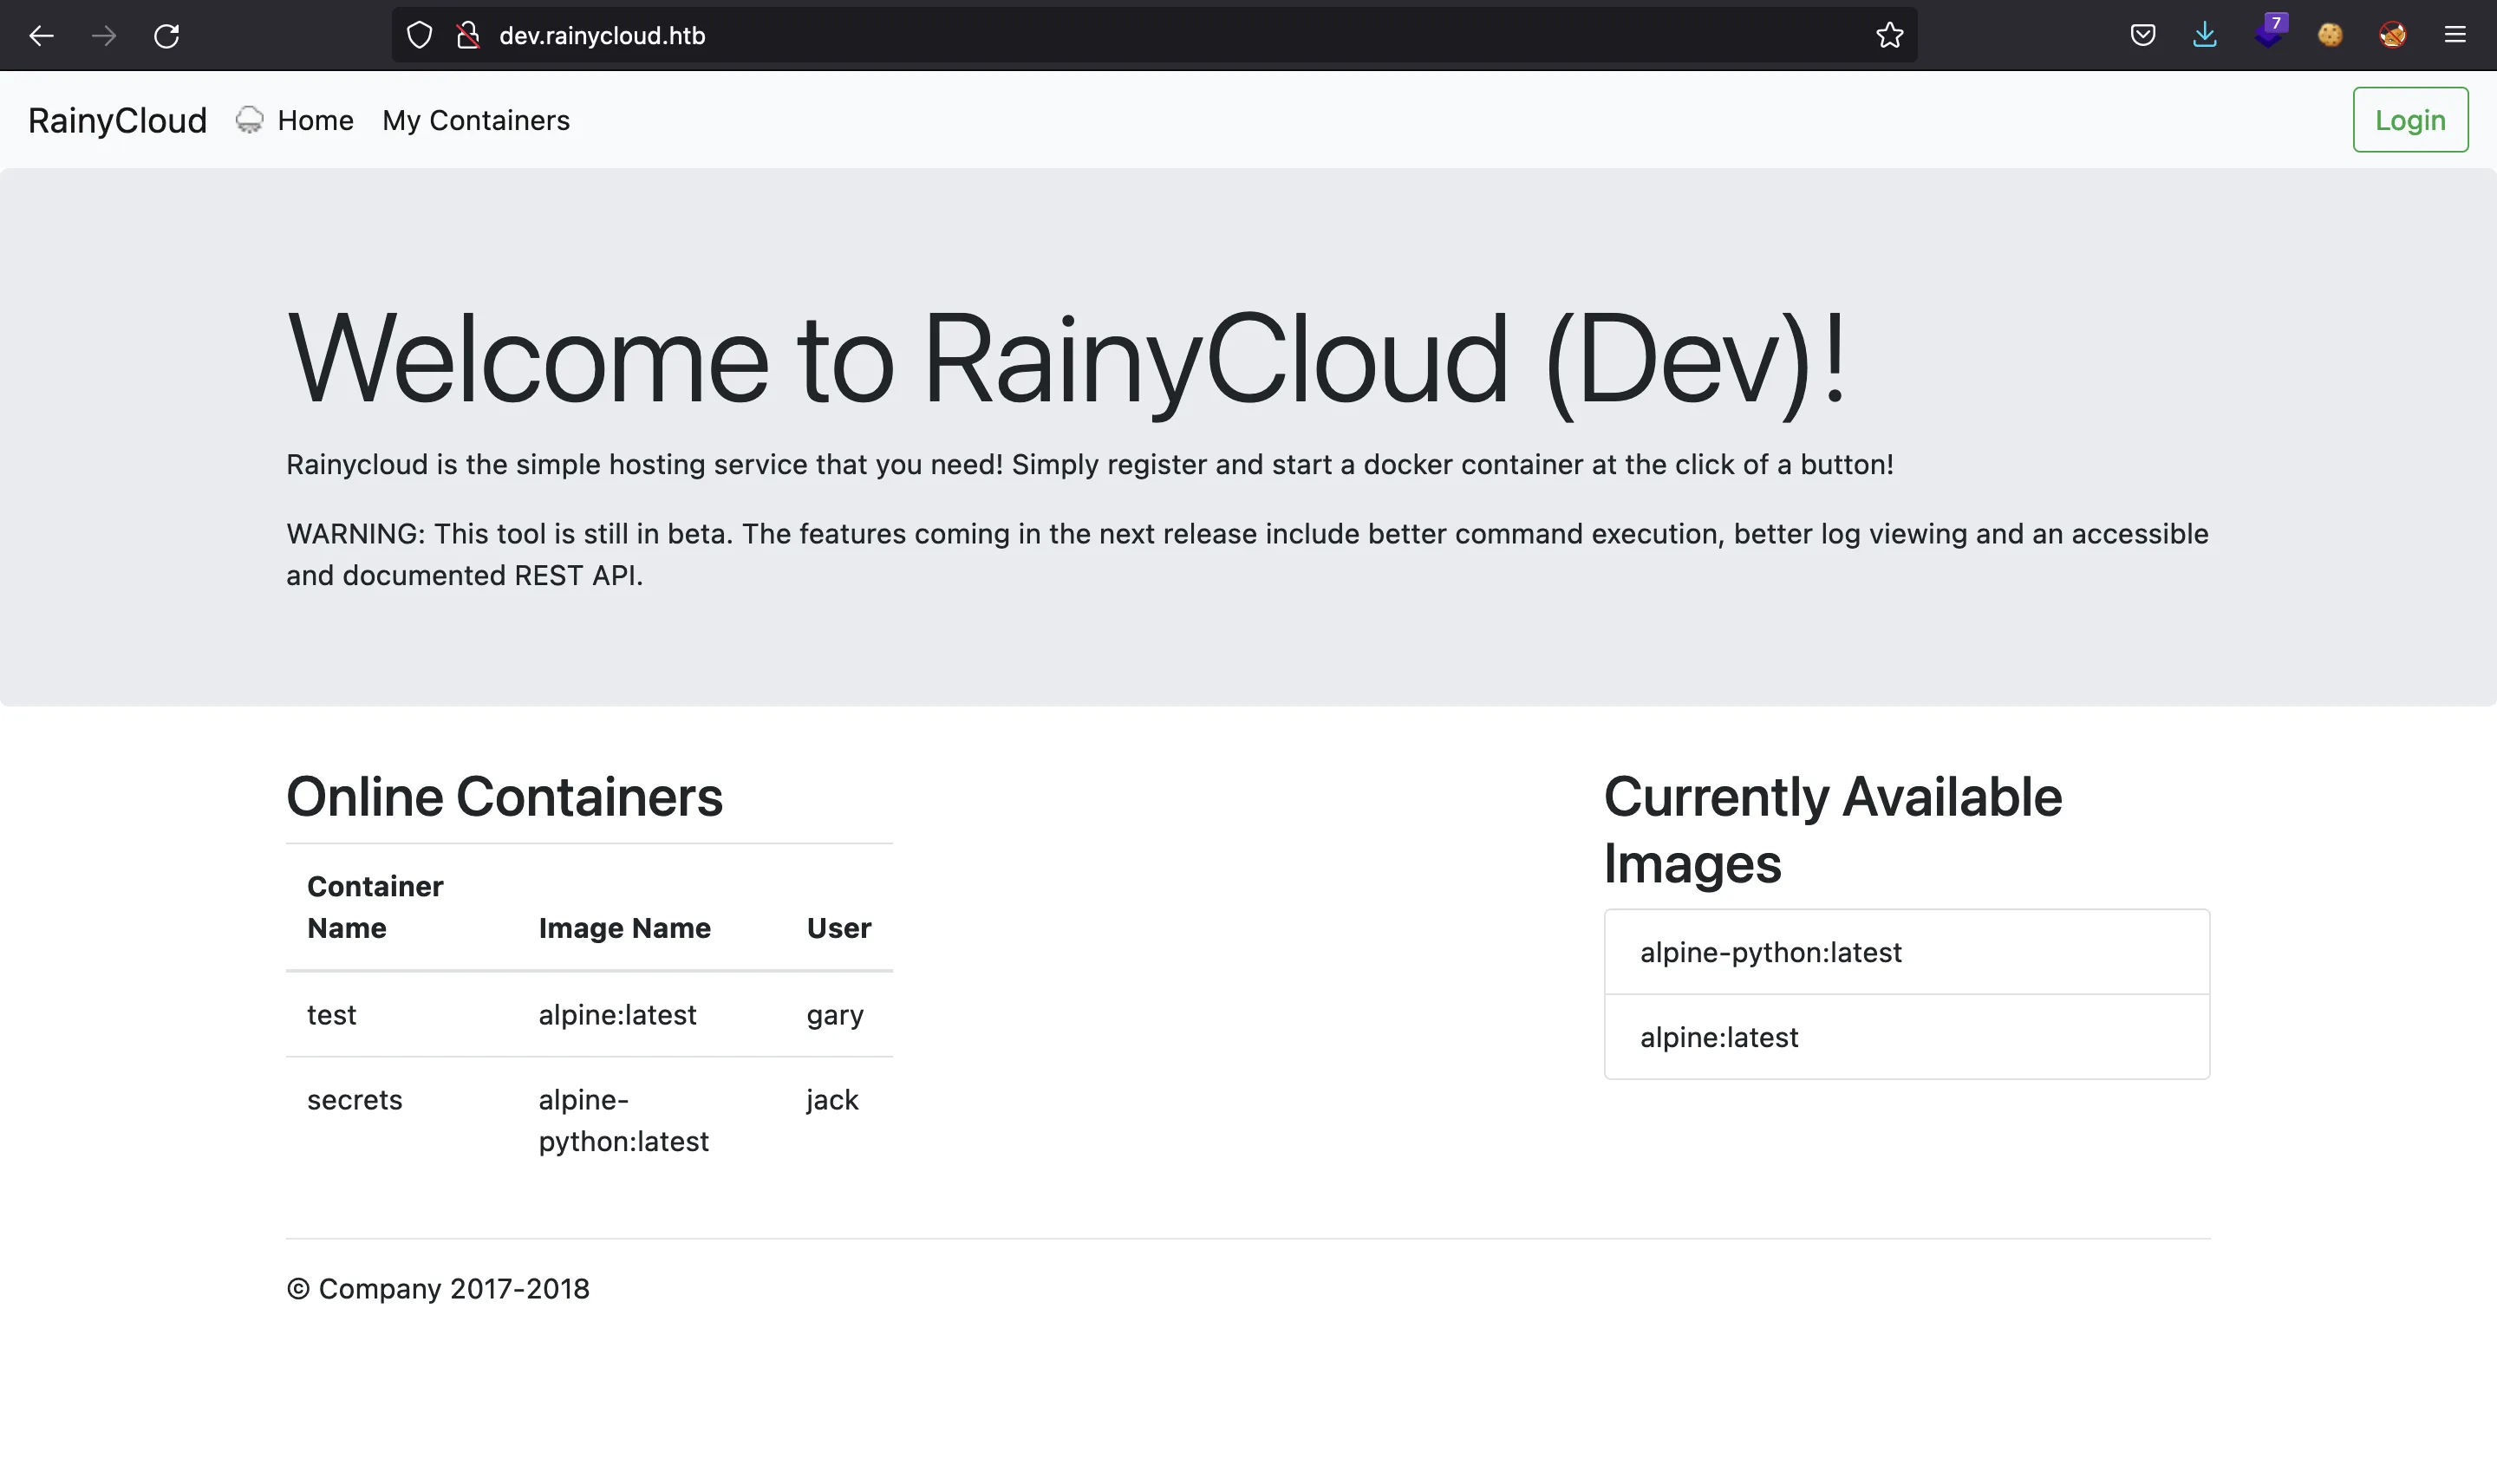Click the RainyCloud brand link
The height and width of the screenshot is (1484, 2497).
[117, 120]
